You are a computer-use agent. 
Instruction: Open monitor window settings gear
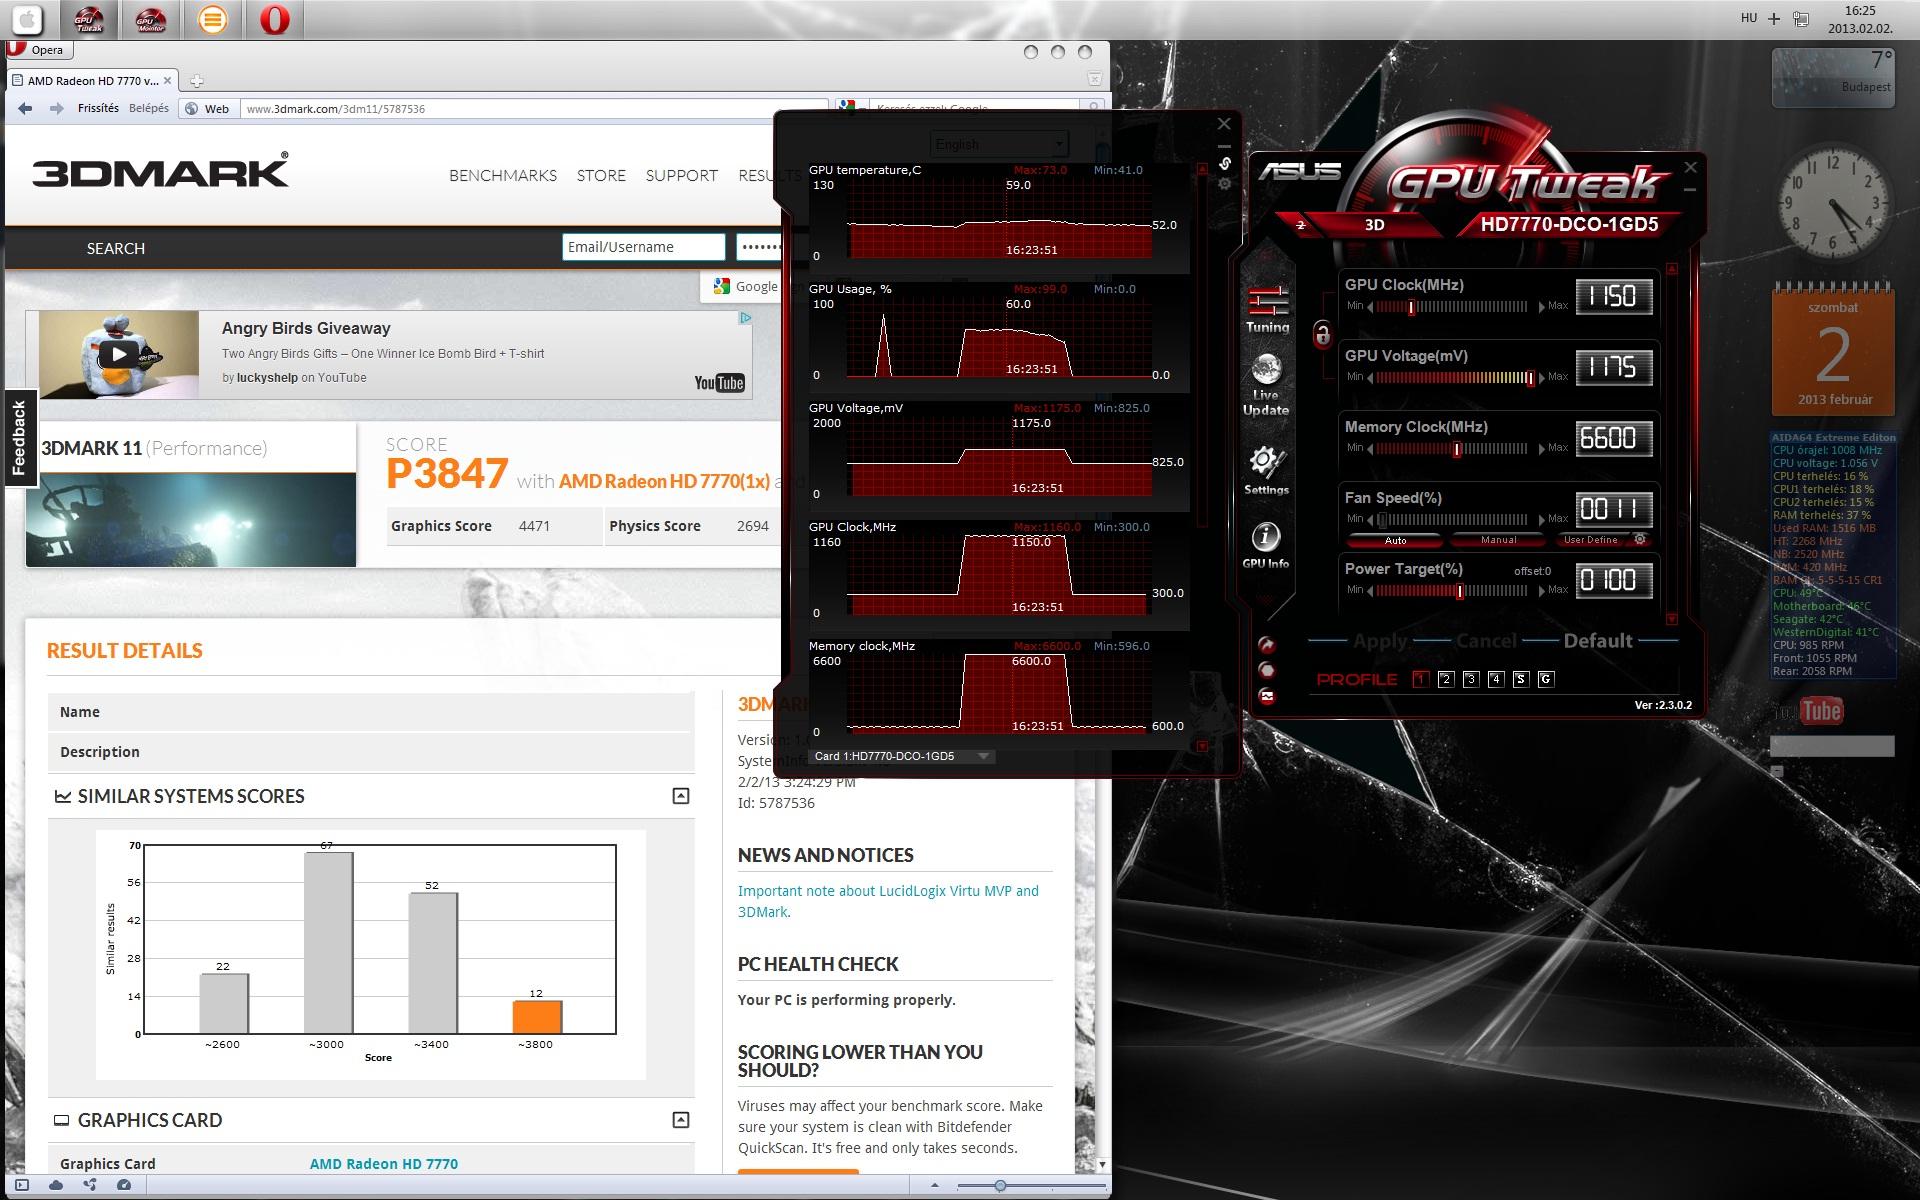click(1225, 184)
